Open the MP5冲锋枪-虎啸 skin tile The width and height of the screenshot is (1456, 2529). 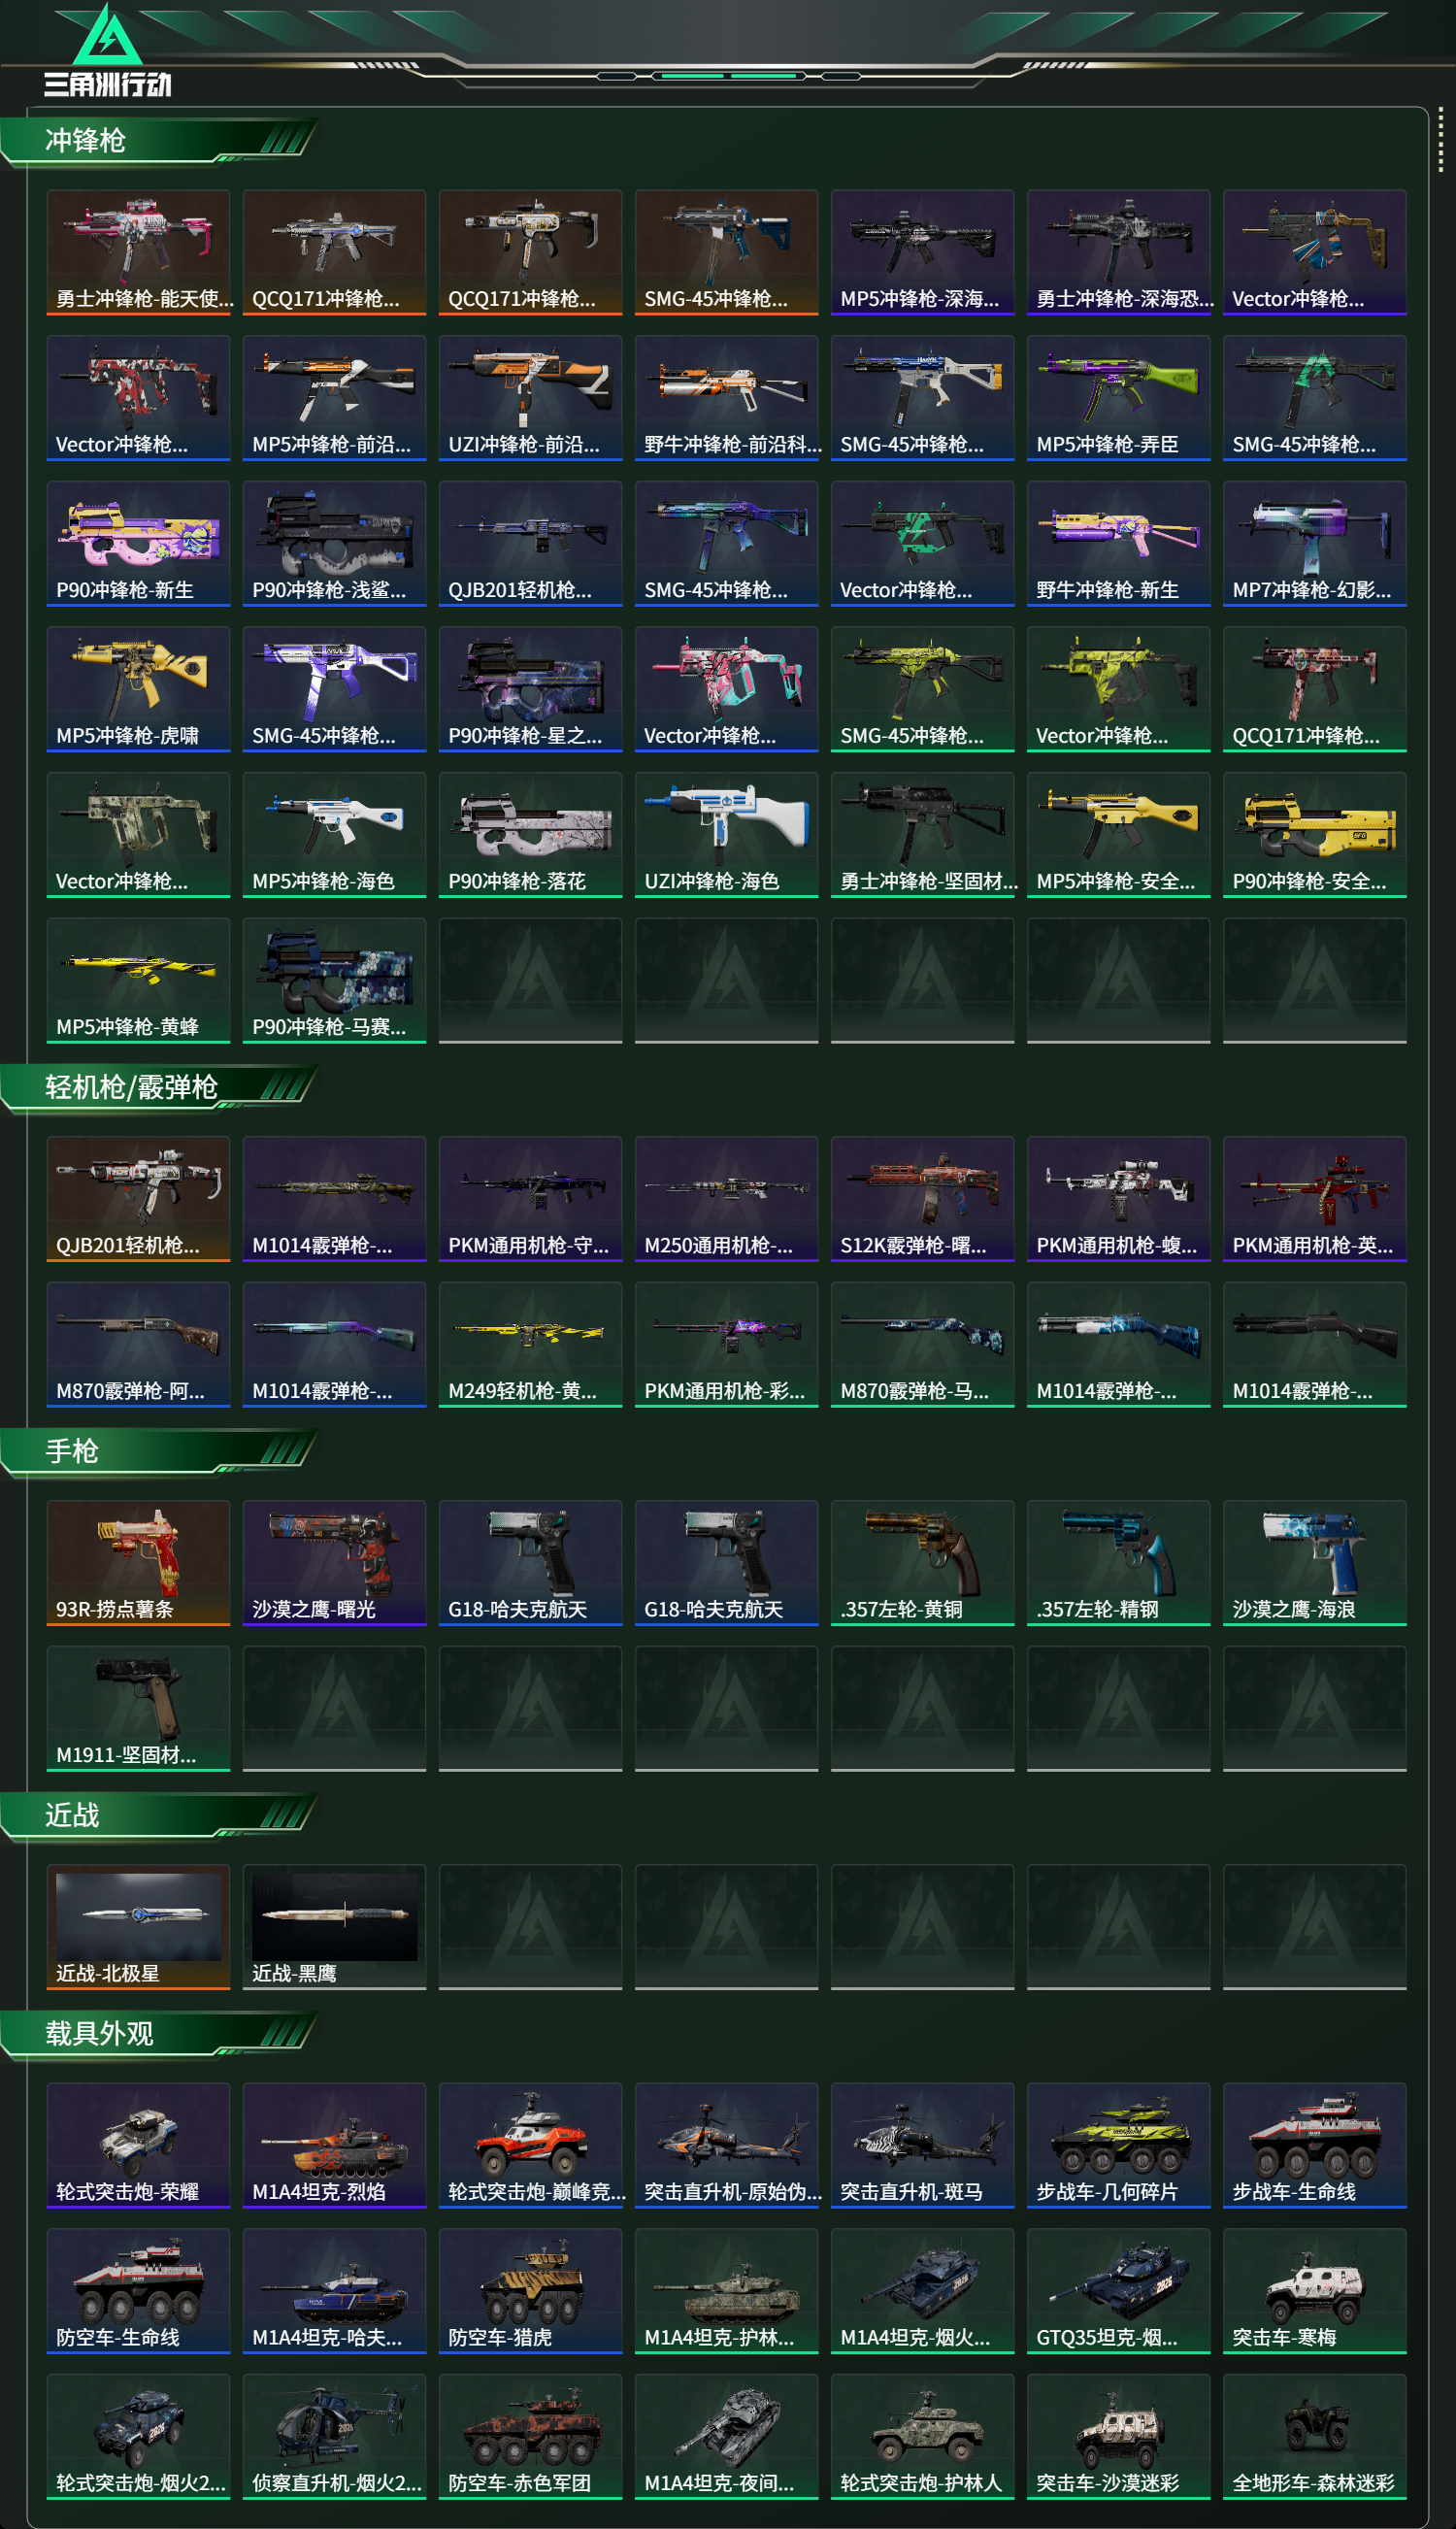coord(138,689)
